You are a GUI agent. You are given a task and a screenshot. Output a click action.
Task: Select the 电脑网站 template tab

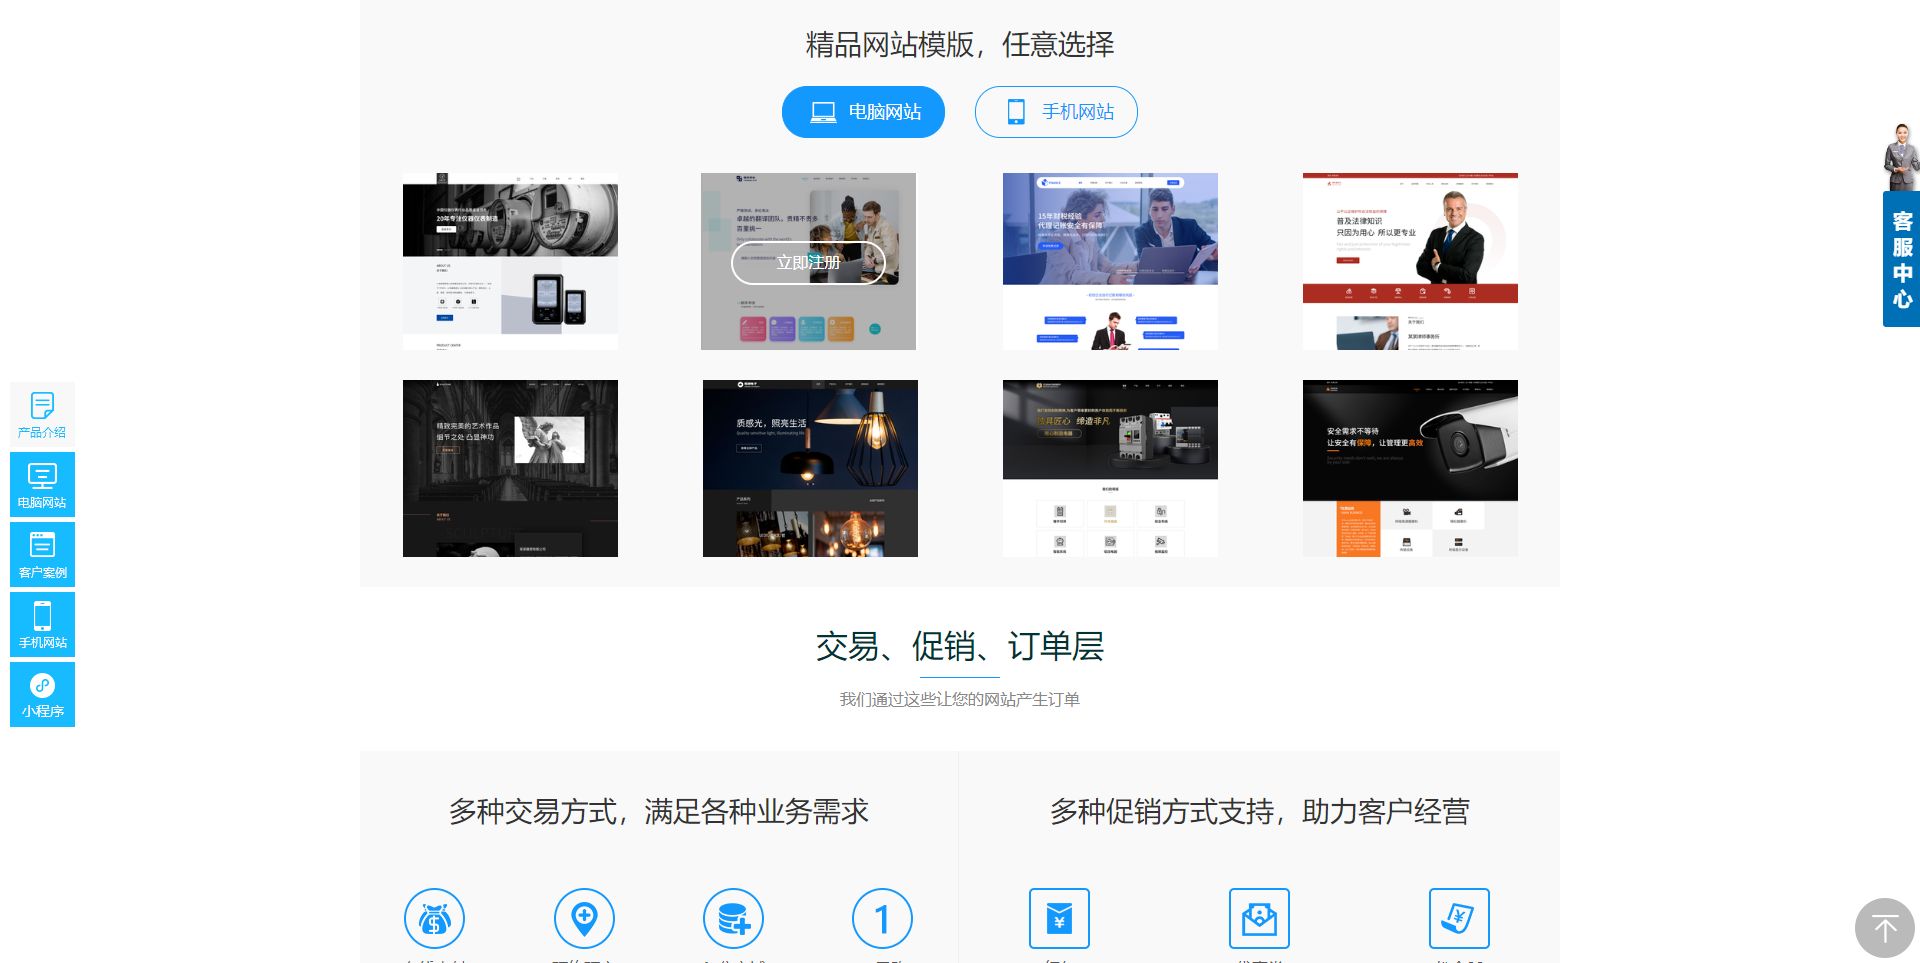pyautogui.click(x=863, y=112)
